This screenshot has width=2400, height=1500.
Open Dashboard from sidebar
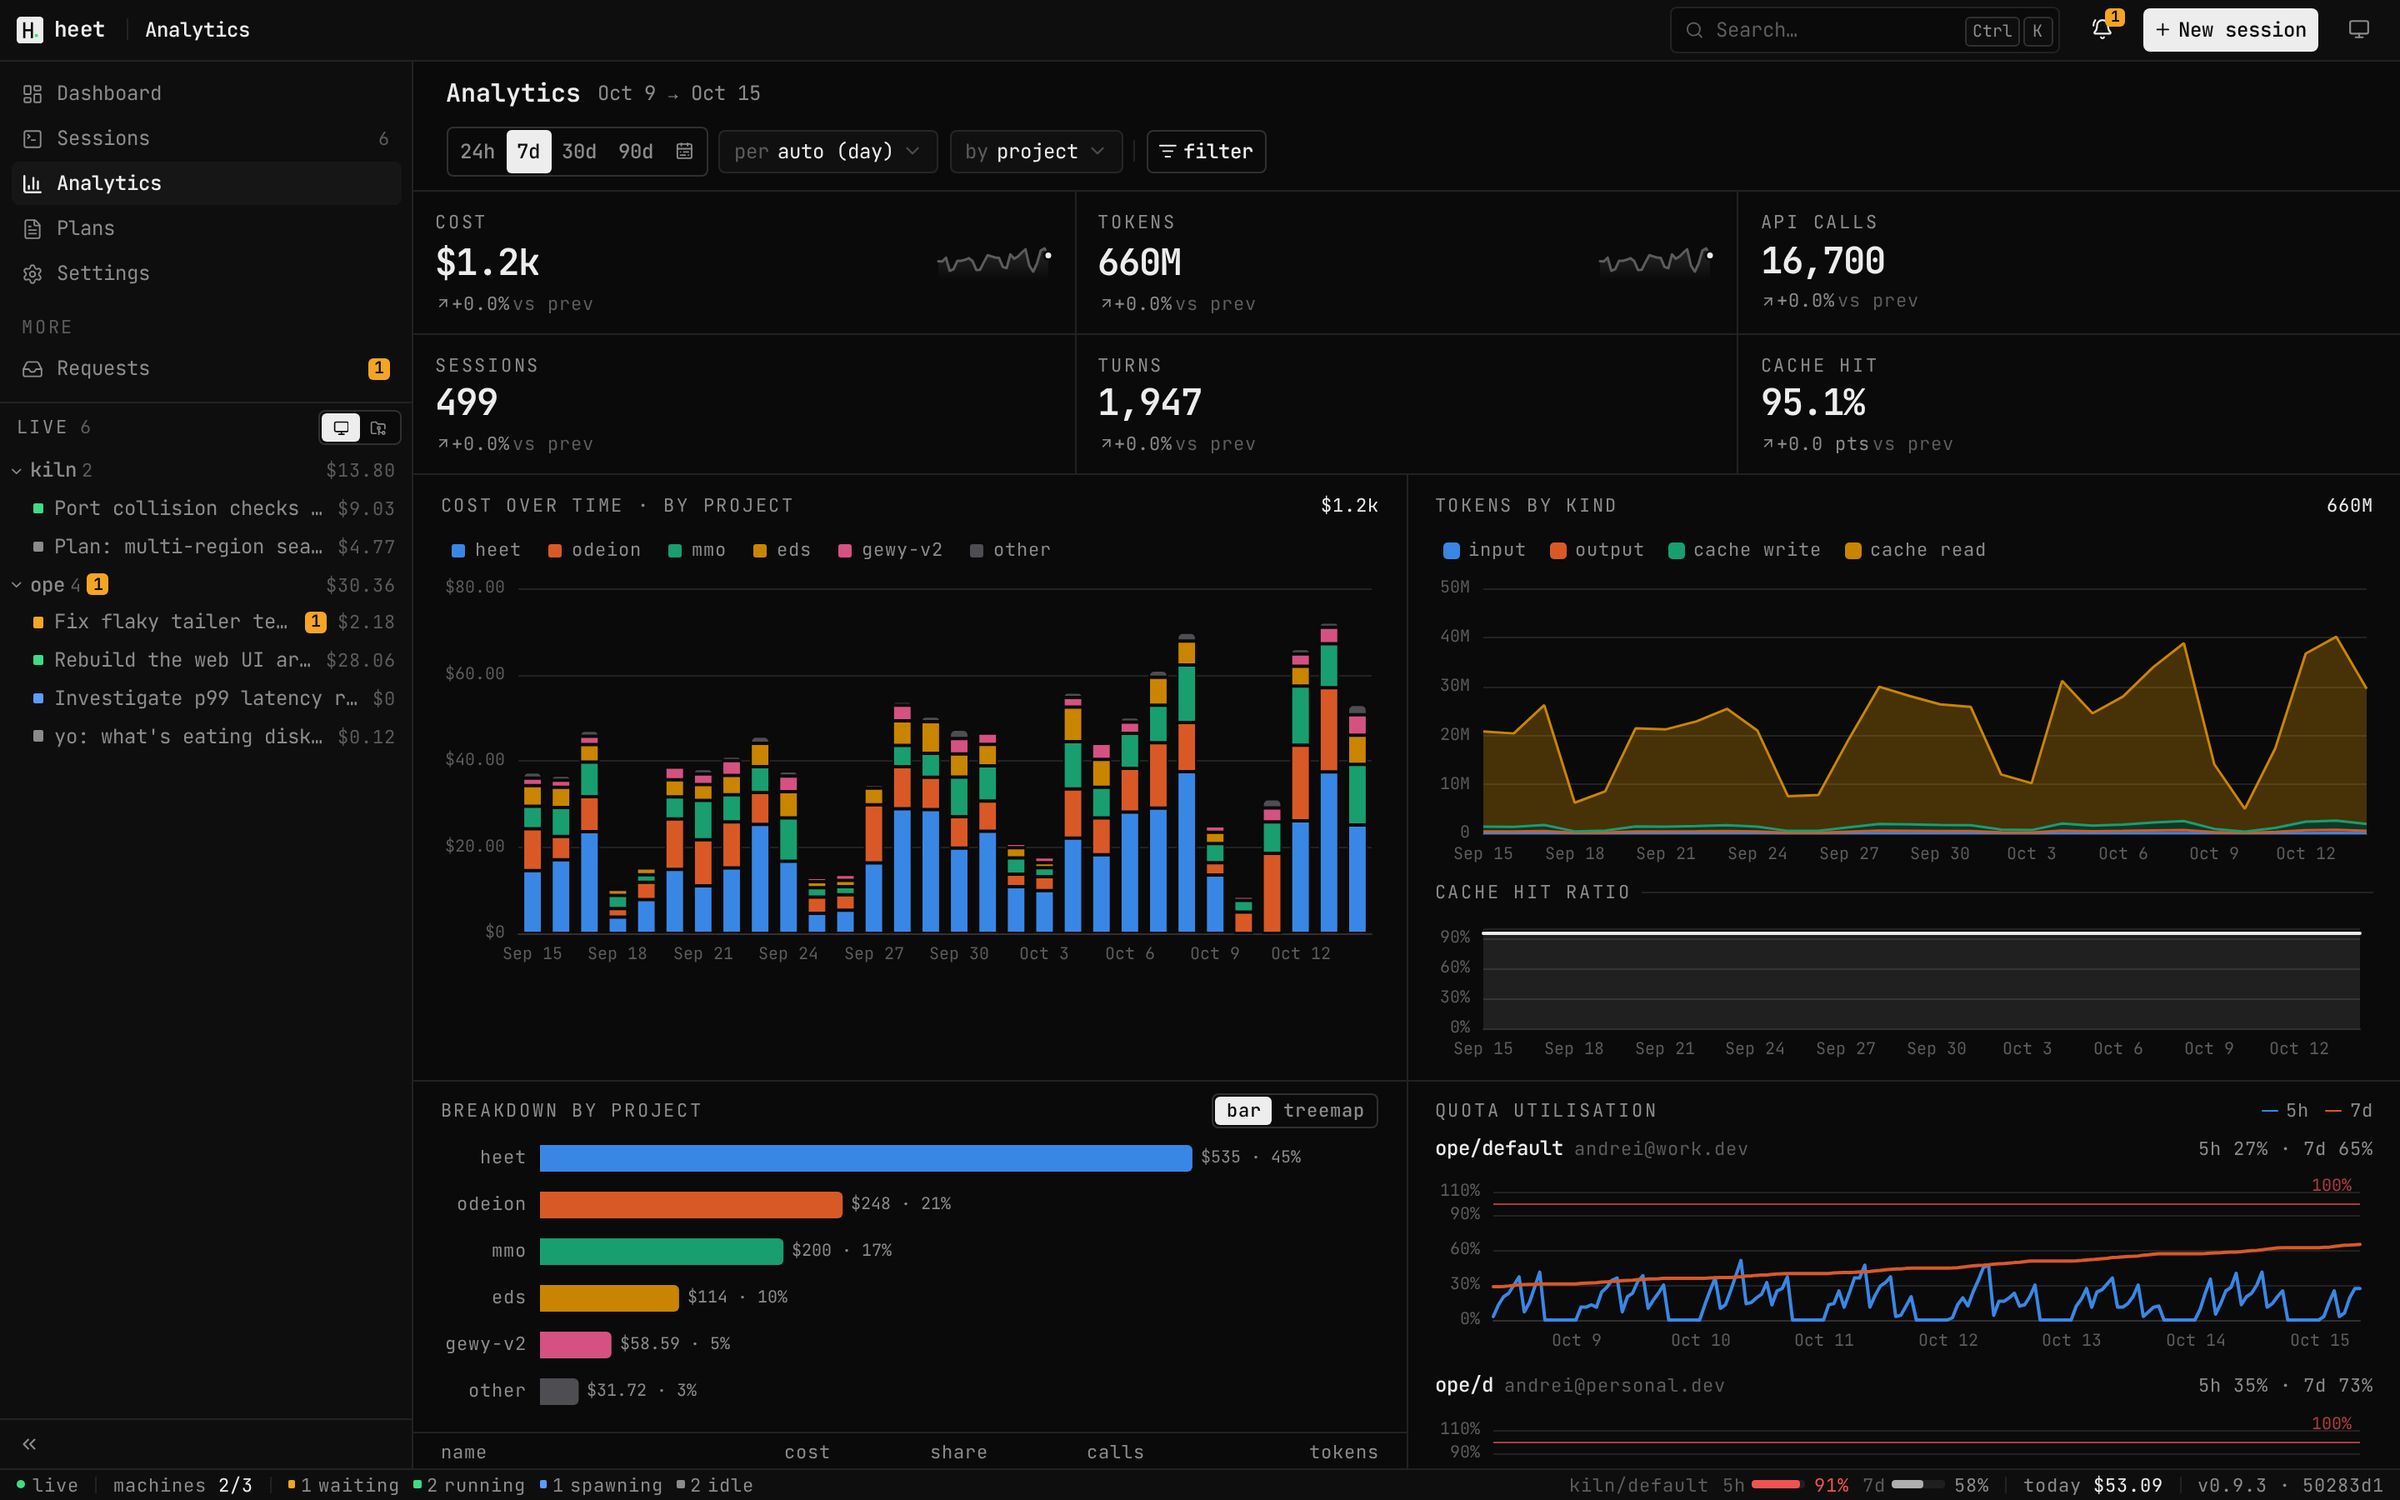[x=206, y=94]
